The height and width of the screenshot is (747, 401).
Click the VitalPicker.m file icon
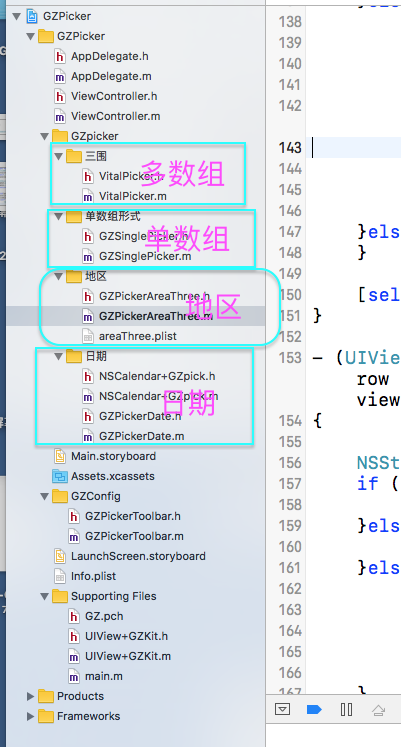(x=88, y=196)
